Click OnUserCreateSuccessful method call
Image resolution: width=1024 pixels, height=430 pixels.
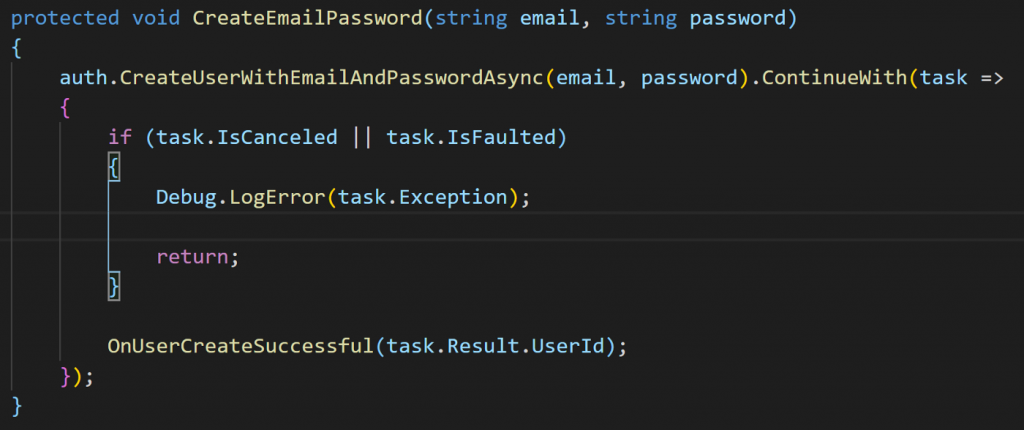point(240,346)
